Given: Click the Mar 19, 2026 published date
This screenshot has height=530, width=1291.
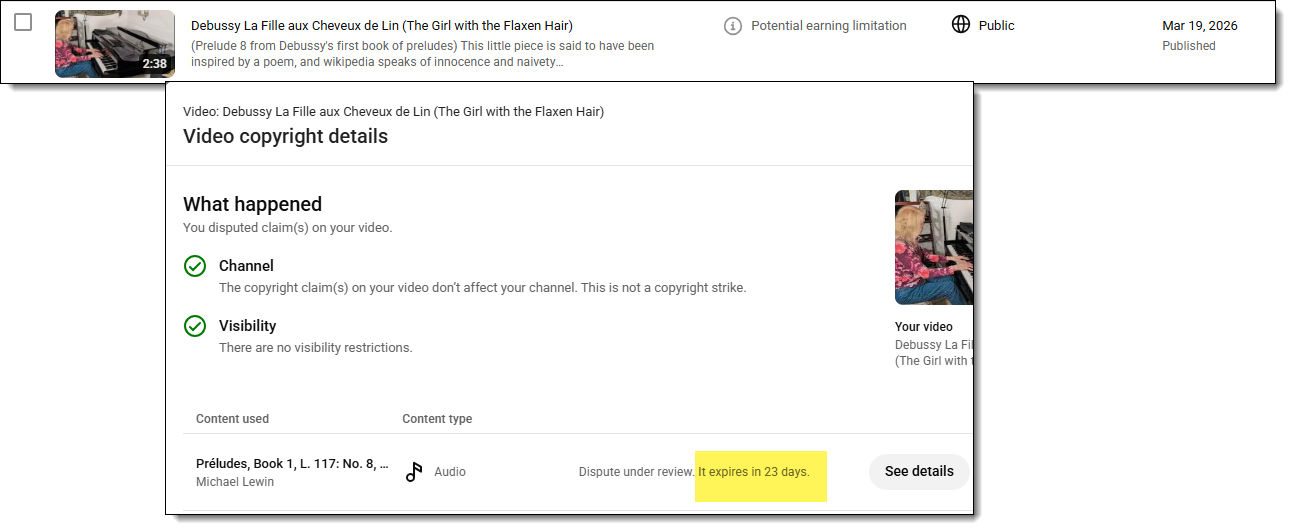Looking at the screenshot, I should click(1200, 26).
